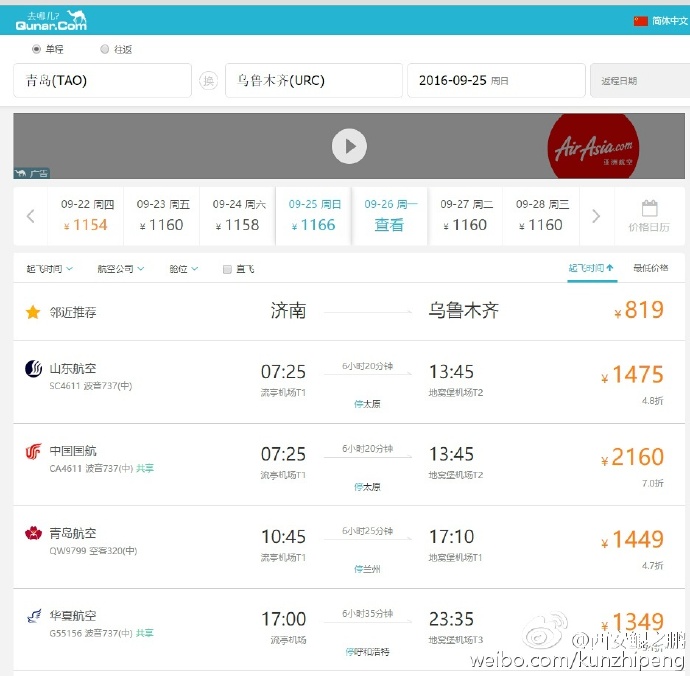Select the round-trip 往返 radio button

click(x=104, y=49)
